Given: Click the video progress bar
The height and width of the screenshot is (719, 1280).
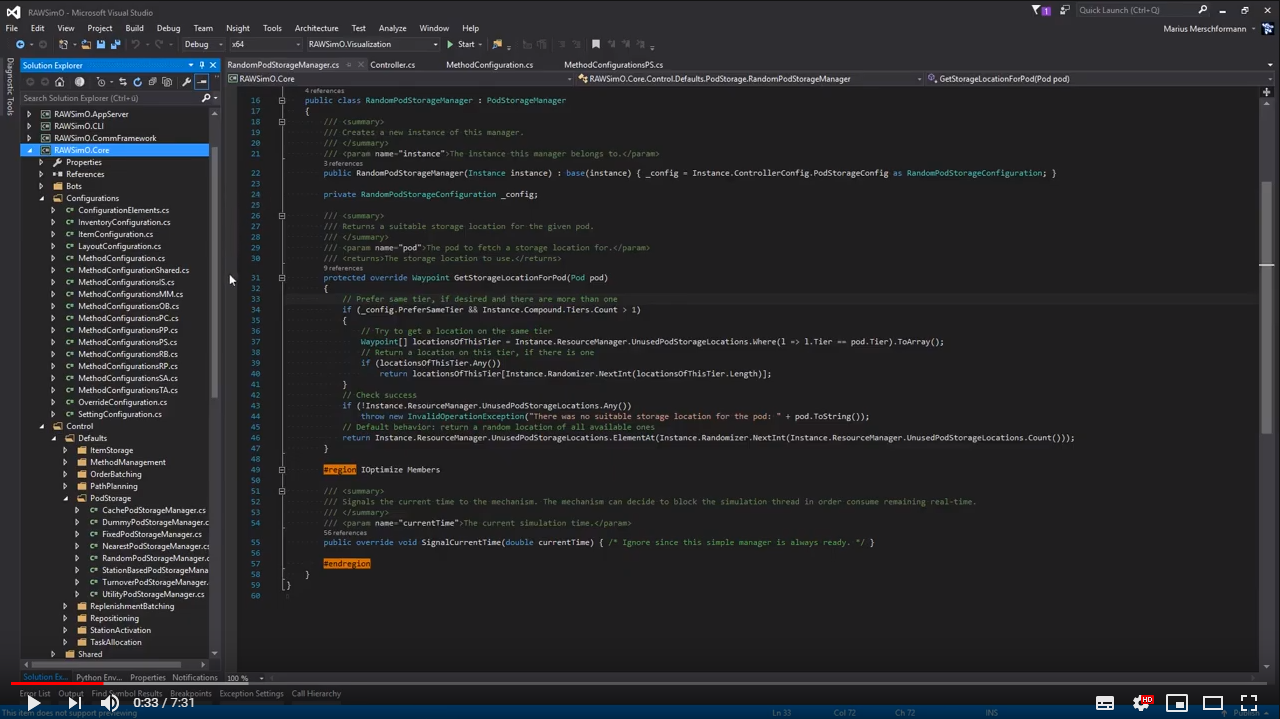Looking at the screenshot, I should (640, 685).
